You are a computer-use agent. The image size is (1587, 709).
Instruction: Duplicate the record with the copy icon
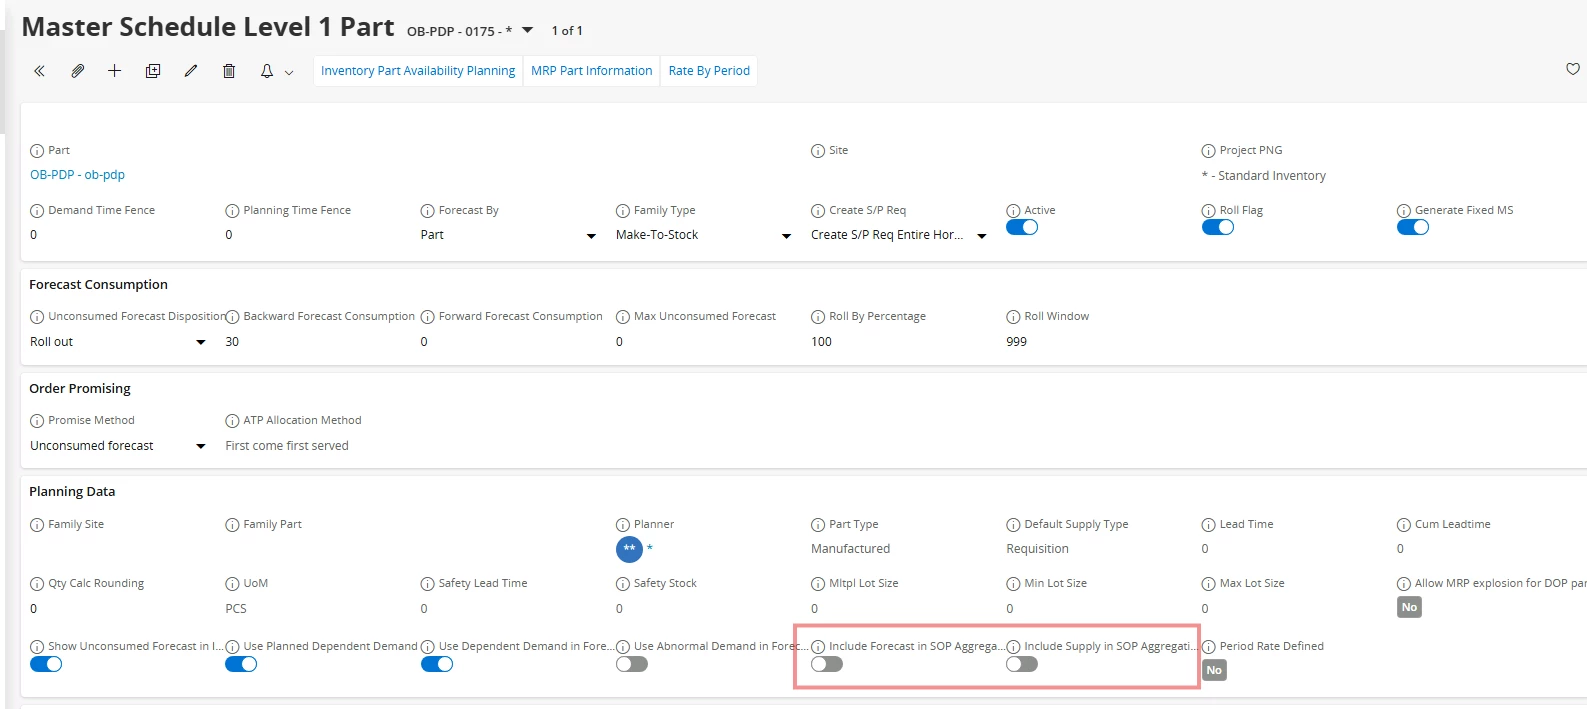point(153,71)
